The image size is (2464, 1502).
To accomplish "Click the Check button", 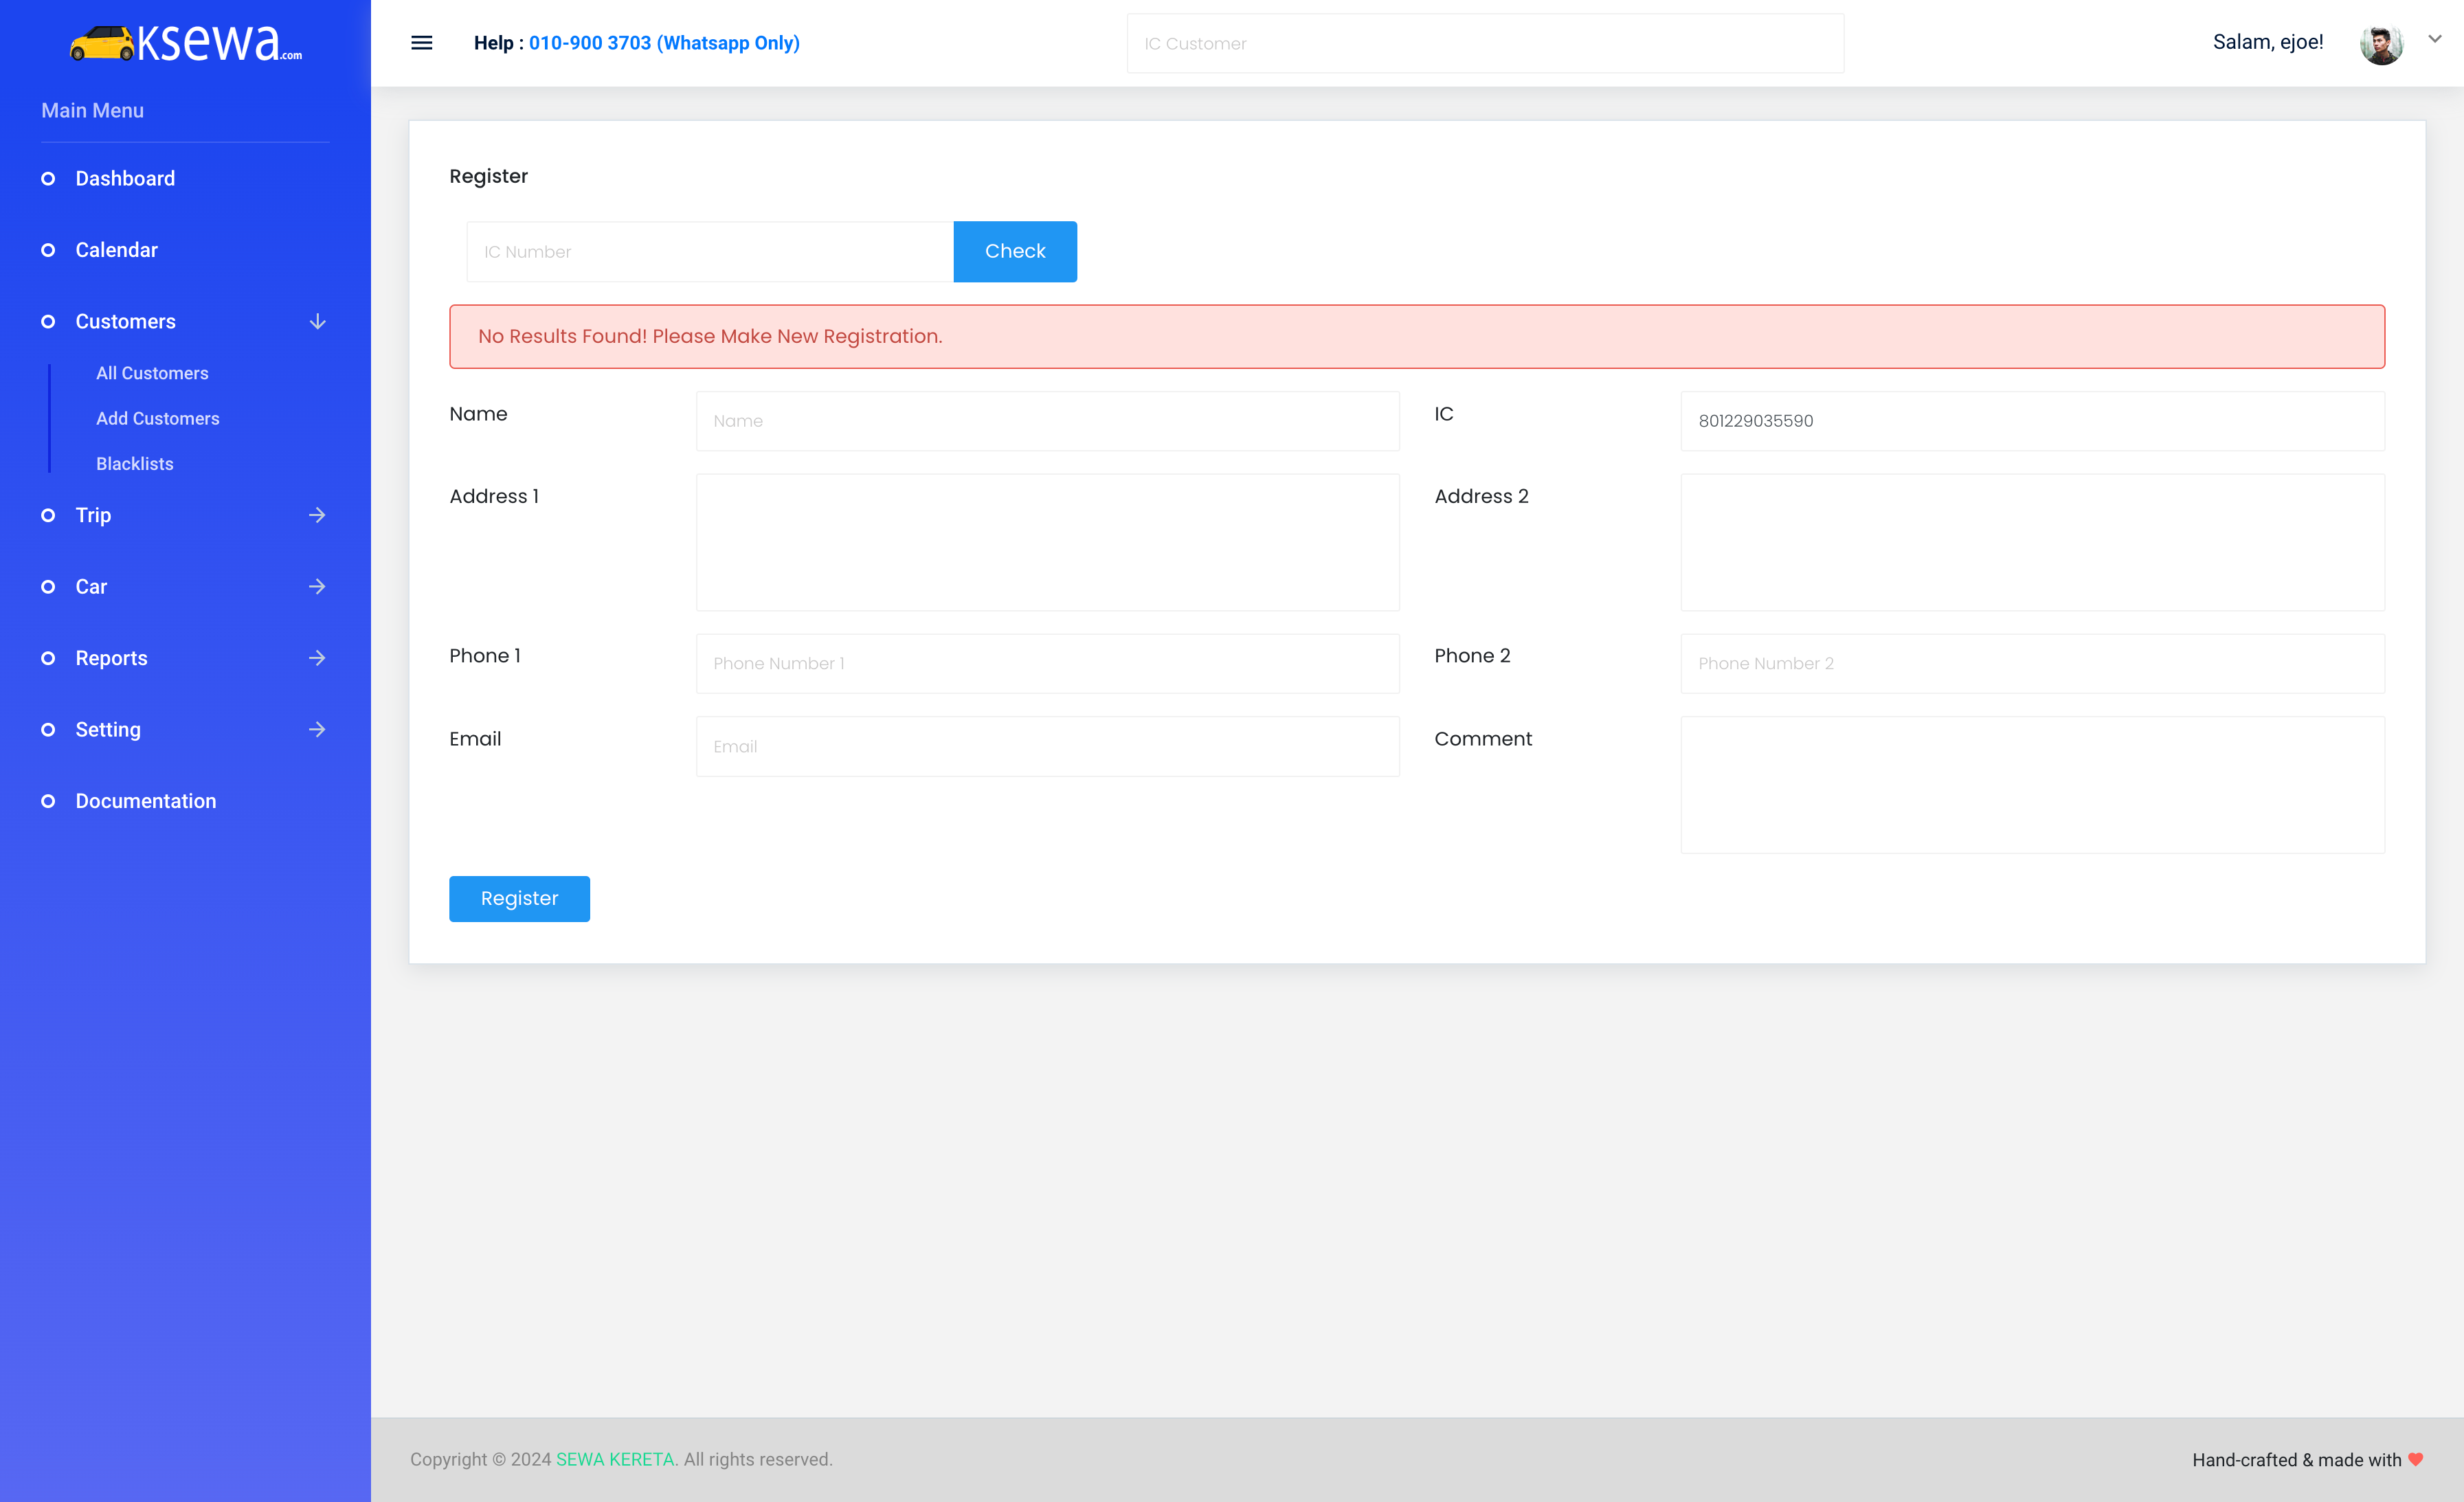I will 1015,252.
